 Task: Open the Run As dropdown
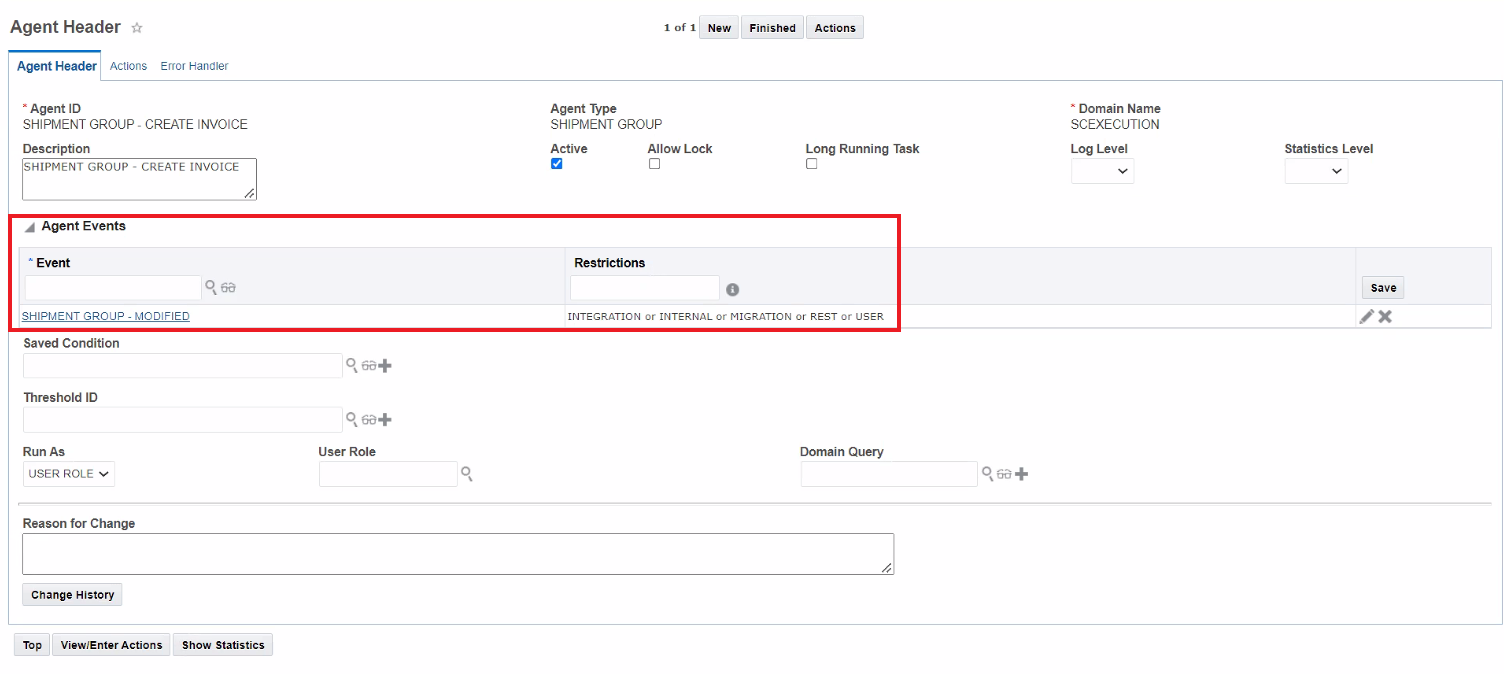tap(69, 474)
